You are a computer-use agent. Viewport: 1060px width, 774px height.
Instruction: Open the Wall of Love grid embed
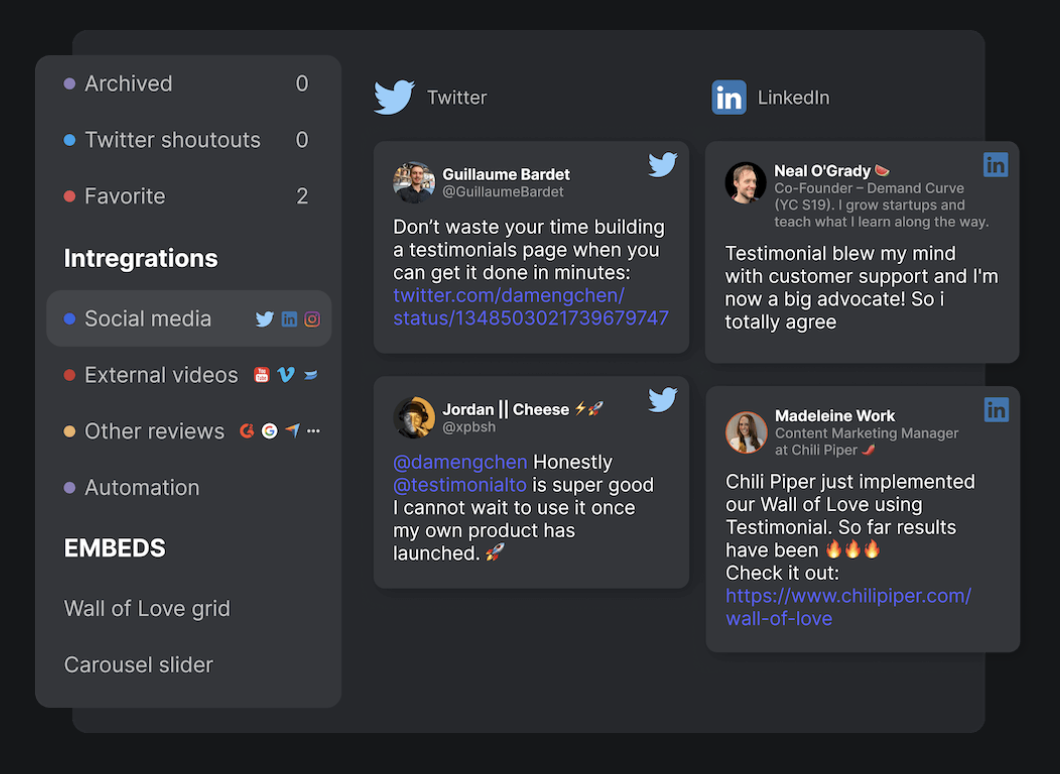pos(147,608)
